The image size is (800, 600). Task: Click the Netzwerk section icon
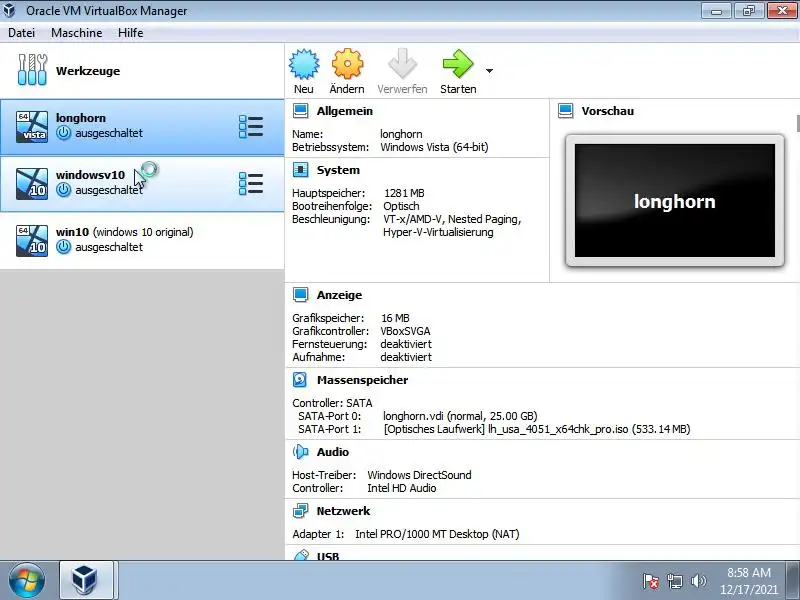click(x=301, y=511)
